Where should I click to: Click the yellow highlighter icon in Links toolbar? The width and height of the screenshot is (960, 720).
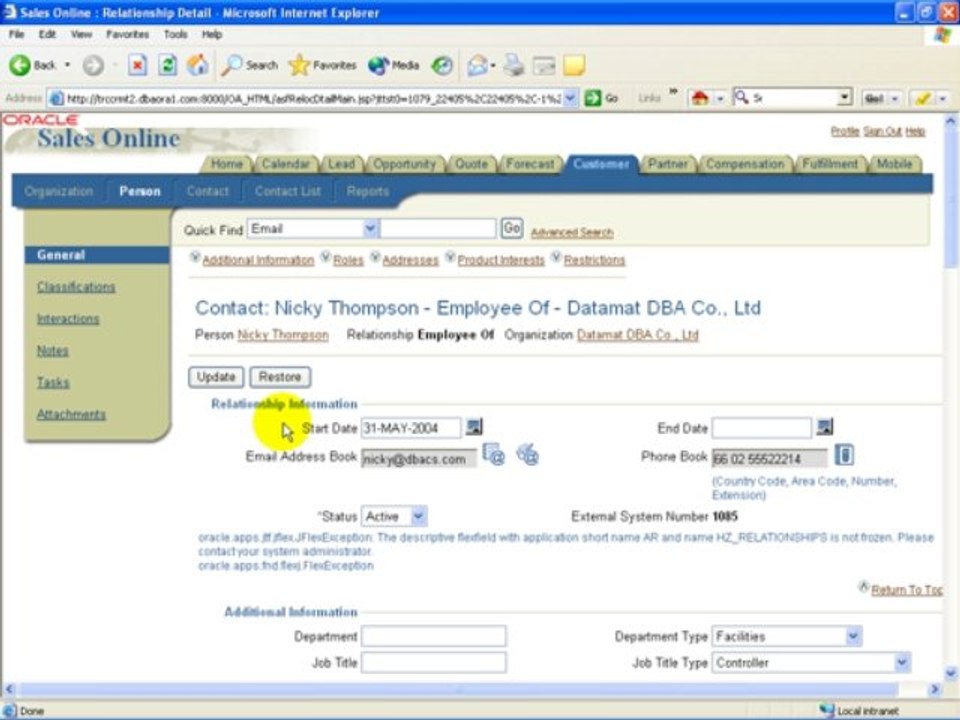922,98
